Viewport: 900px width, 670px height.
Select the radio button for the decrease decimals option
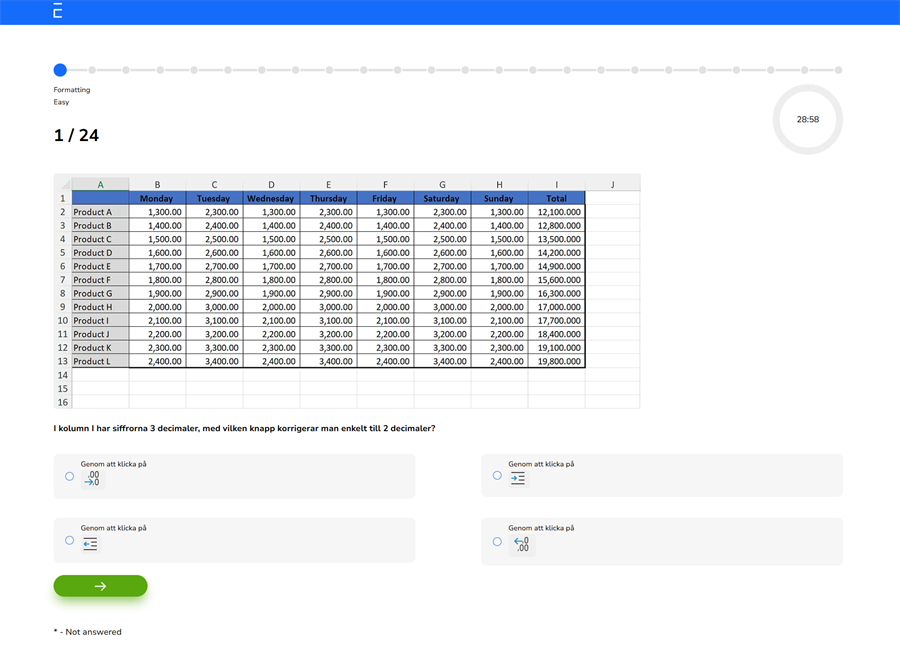[x=69, y=476]
